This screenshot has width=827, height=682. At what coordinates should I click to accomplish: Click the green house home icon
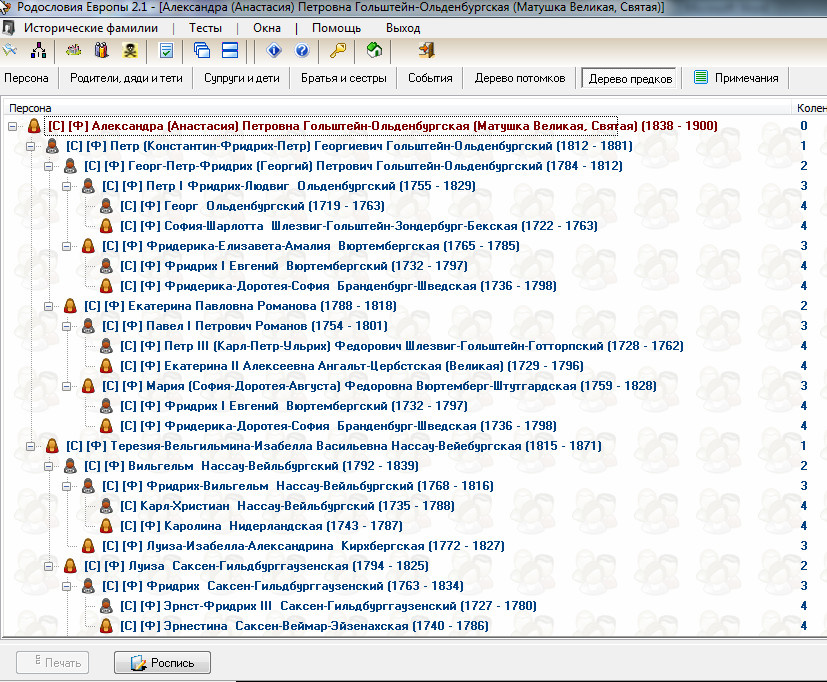tap(374, 51)
